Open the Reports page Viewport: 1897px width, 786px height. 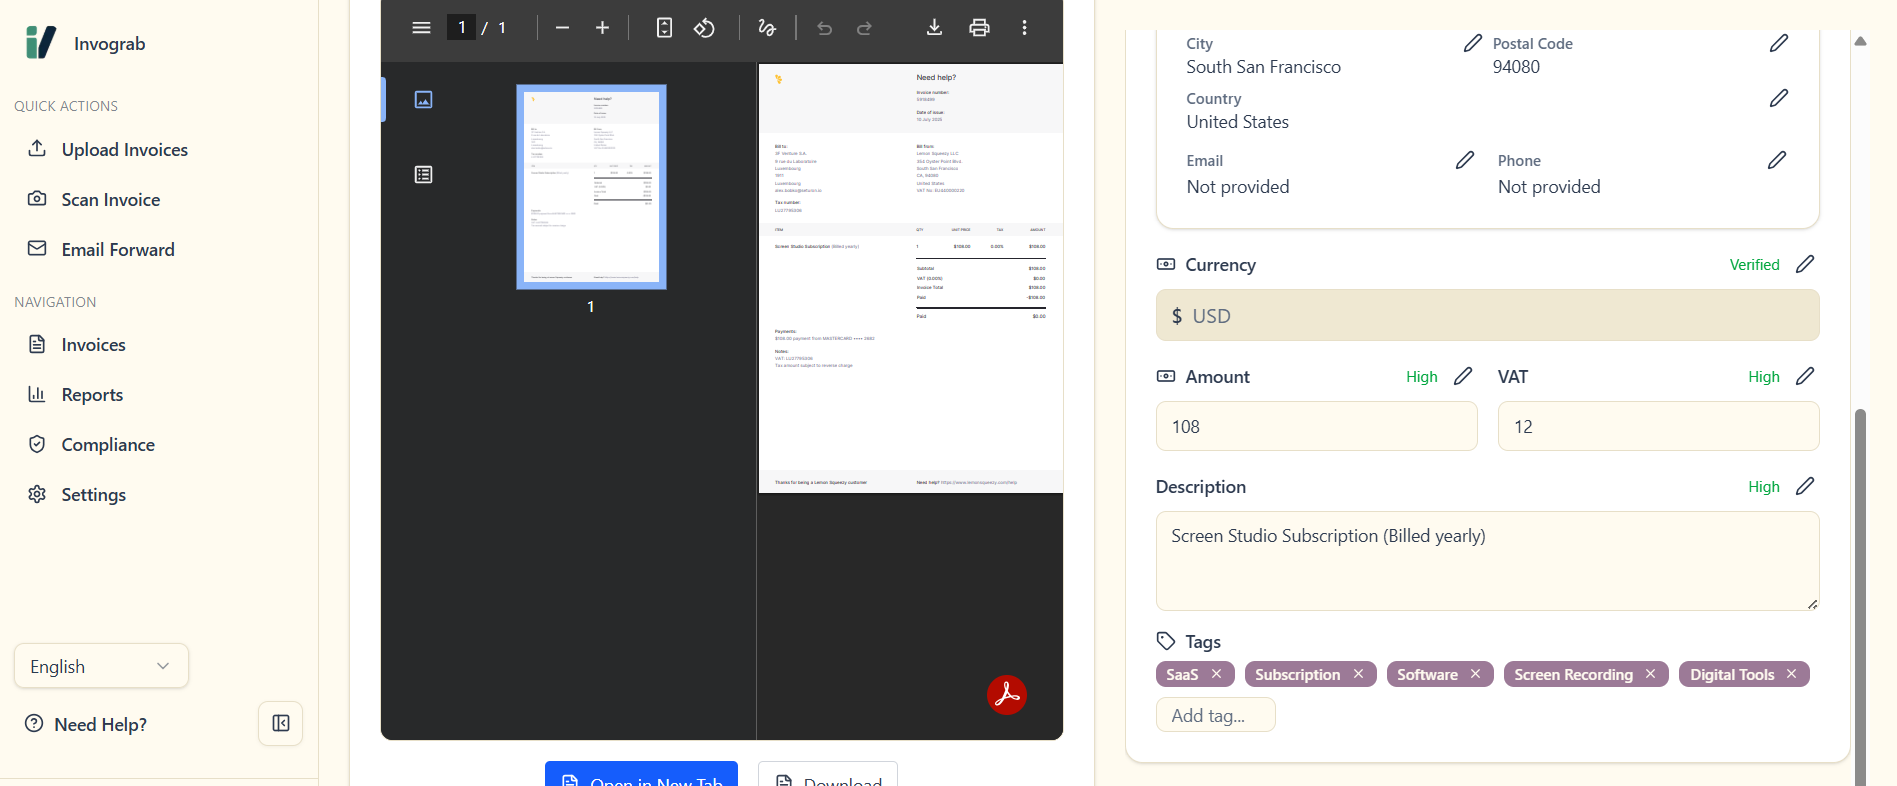(x=92, y=395)
